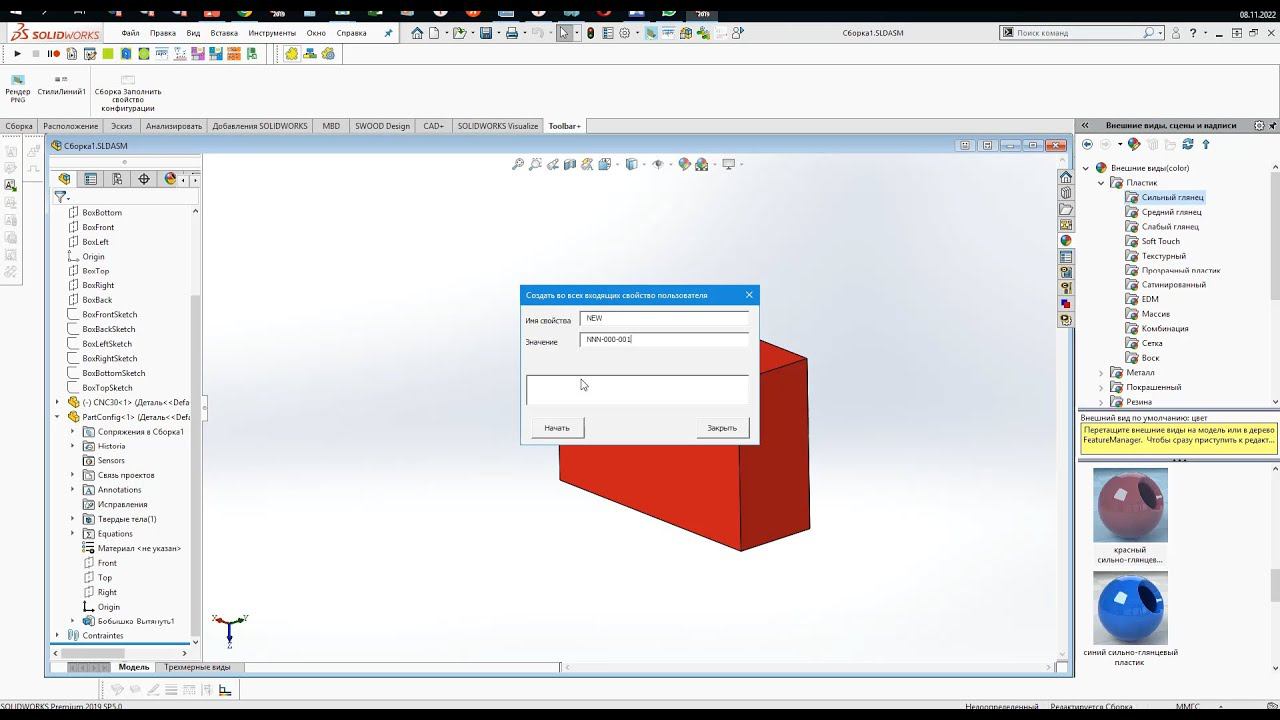Click the Имя свойства input field
This screenshot has width=1280, height=720.
(x=664, y=318)
